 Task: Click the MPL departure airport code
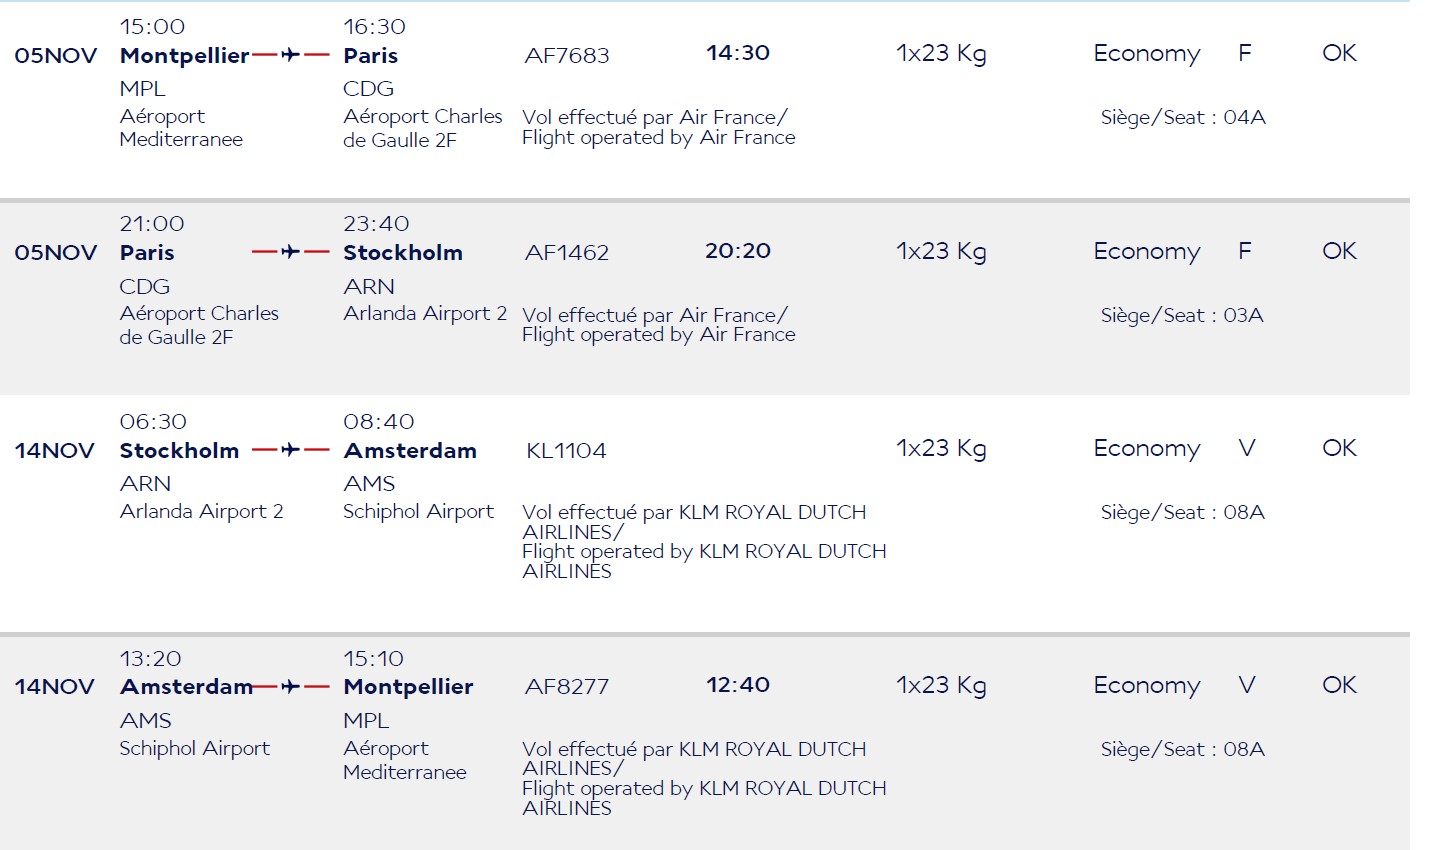[x=142, y=89]
